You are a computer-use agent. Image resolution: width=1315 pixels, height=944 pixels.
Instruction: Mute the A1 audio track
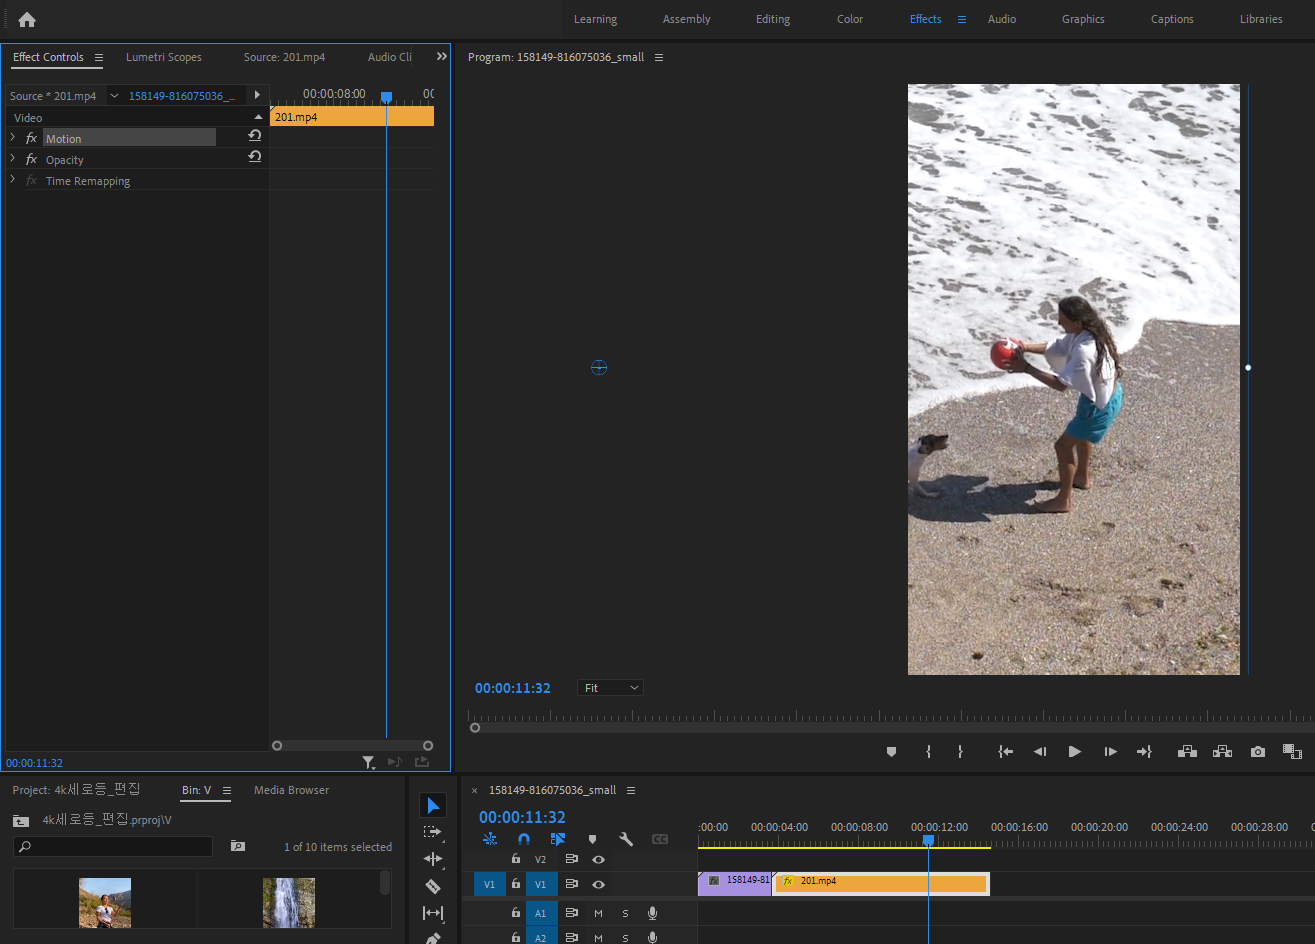click(598, 912)
